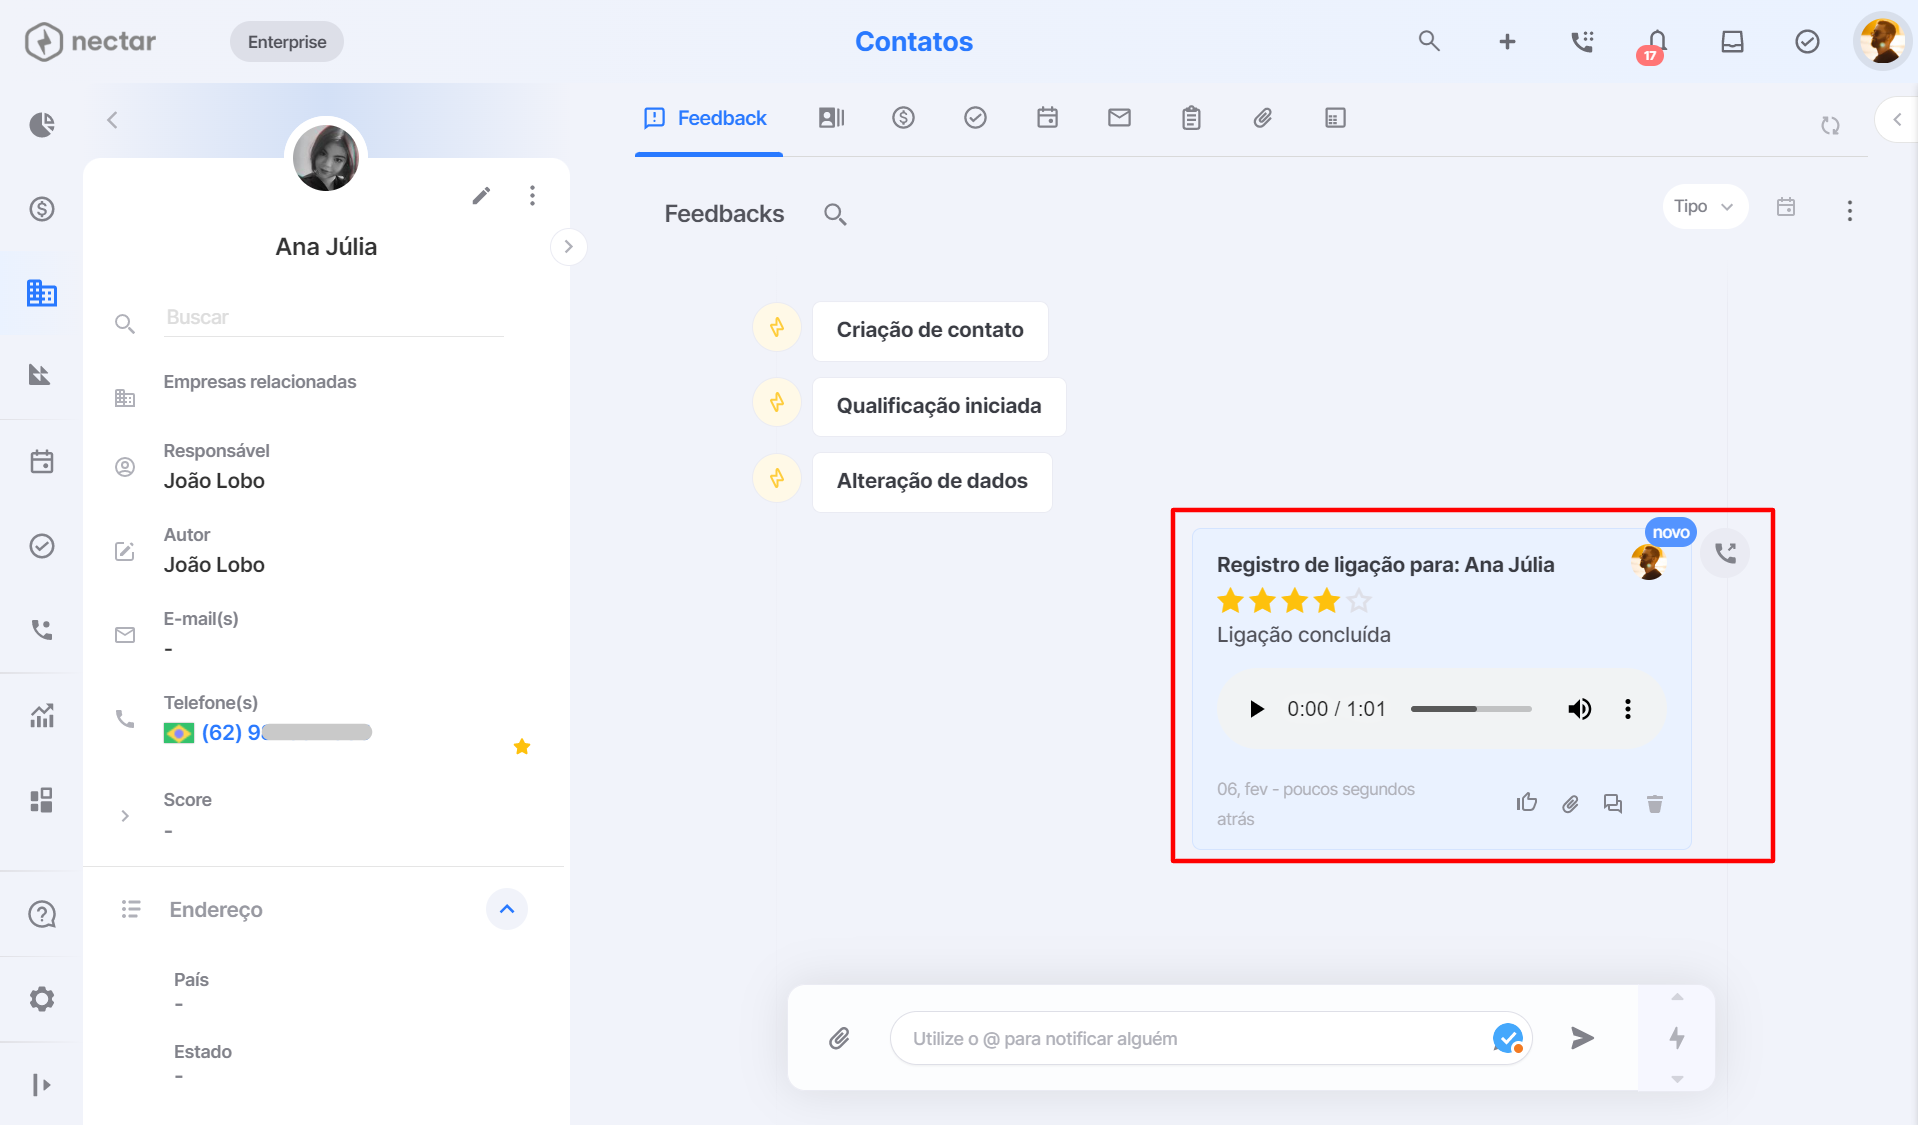Screen dimensions: 1918x1125
Task: Toggle the check badge in message box
Action: coord(1508,1039)
